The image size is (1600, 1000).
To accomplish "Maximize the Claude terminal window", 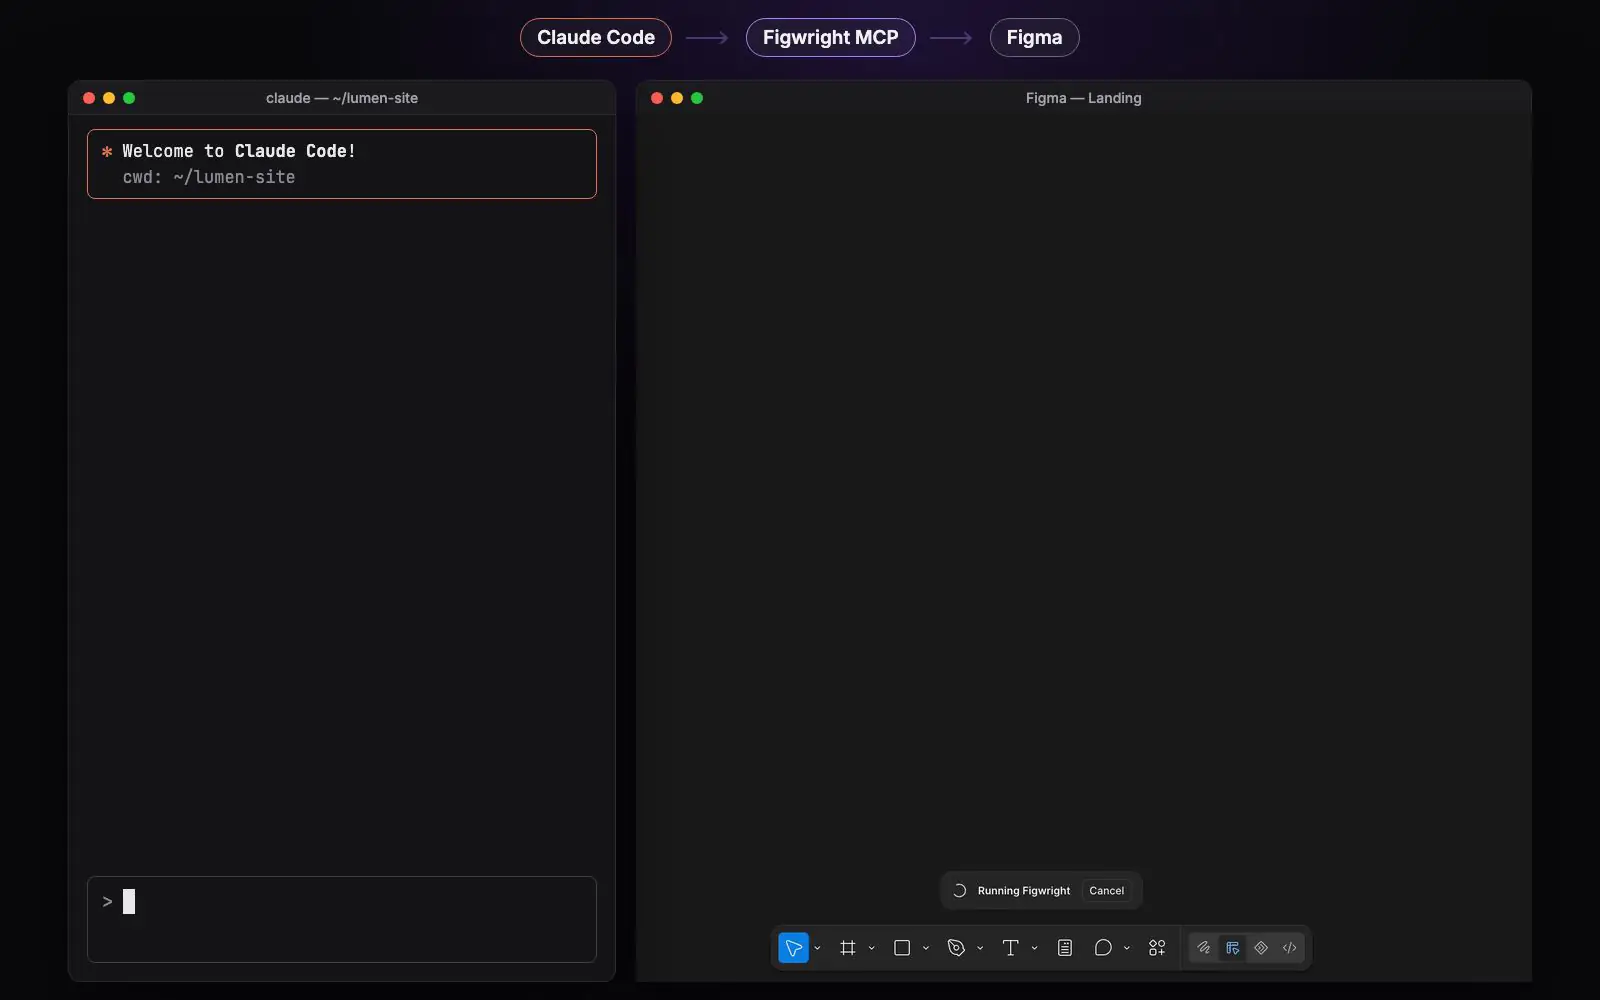I will (x=129, y=98).
